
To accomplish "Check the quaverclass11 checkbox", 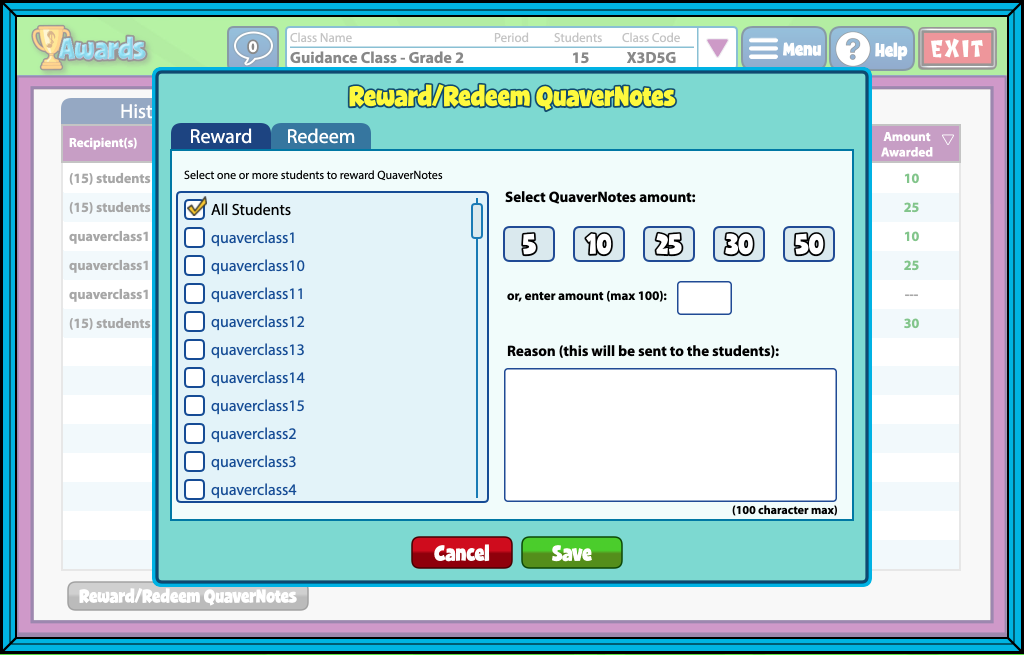I will tap(195, 294).
